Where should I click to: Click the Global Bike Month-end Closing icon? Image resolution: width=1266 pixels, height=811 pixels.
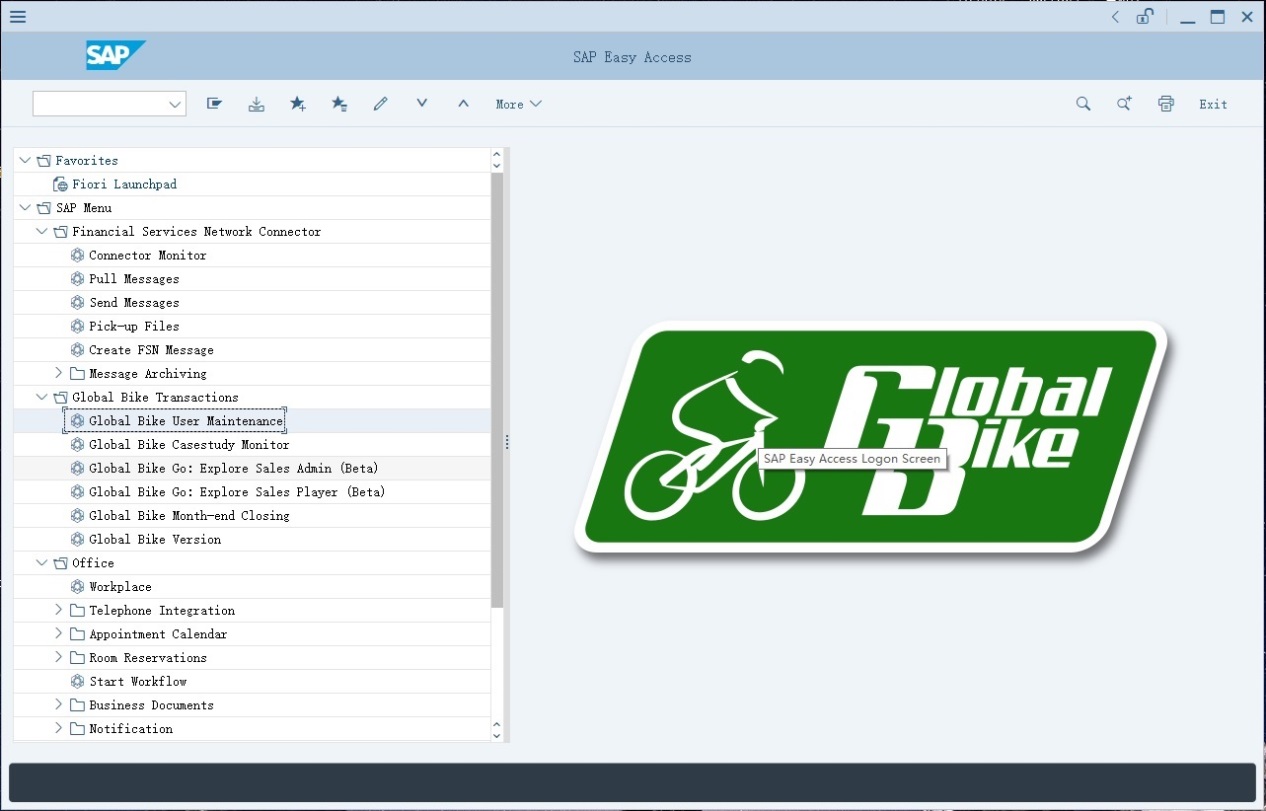[x=78, y=516]
